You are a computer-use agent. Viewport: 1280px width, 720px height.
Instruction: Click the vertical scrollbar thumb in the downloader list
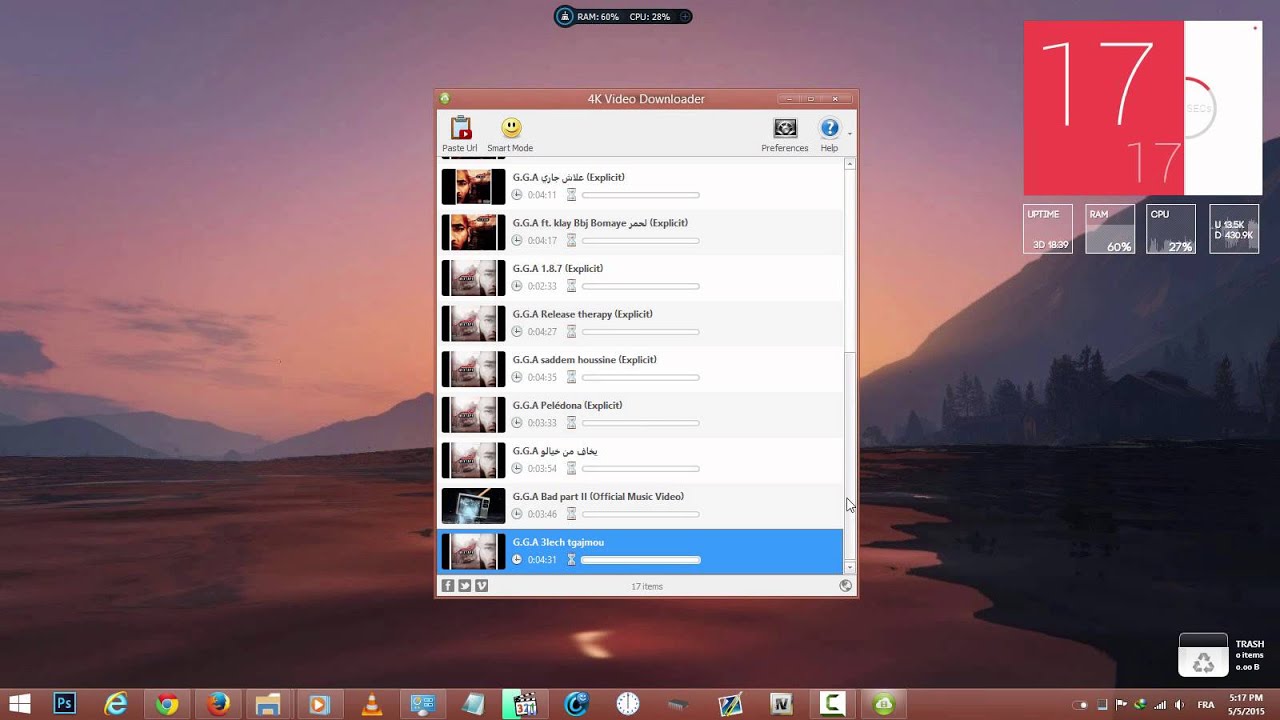pyautogui.click(x=850, y=455)
